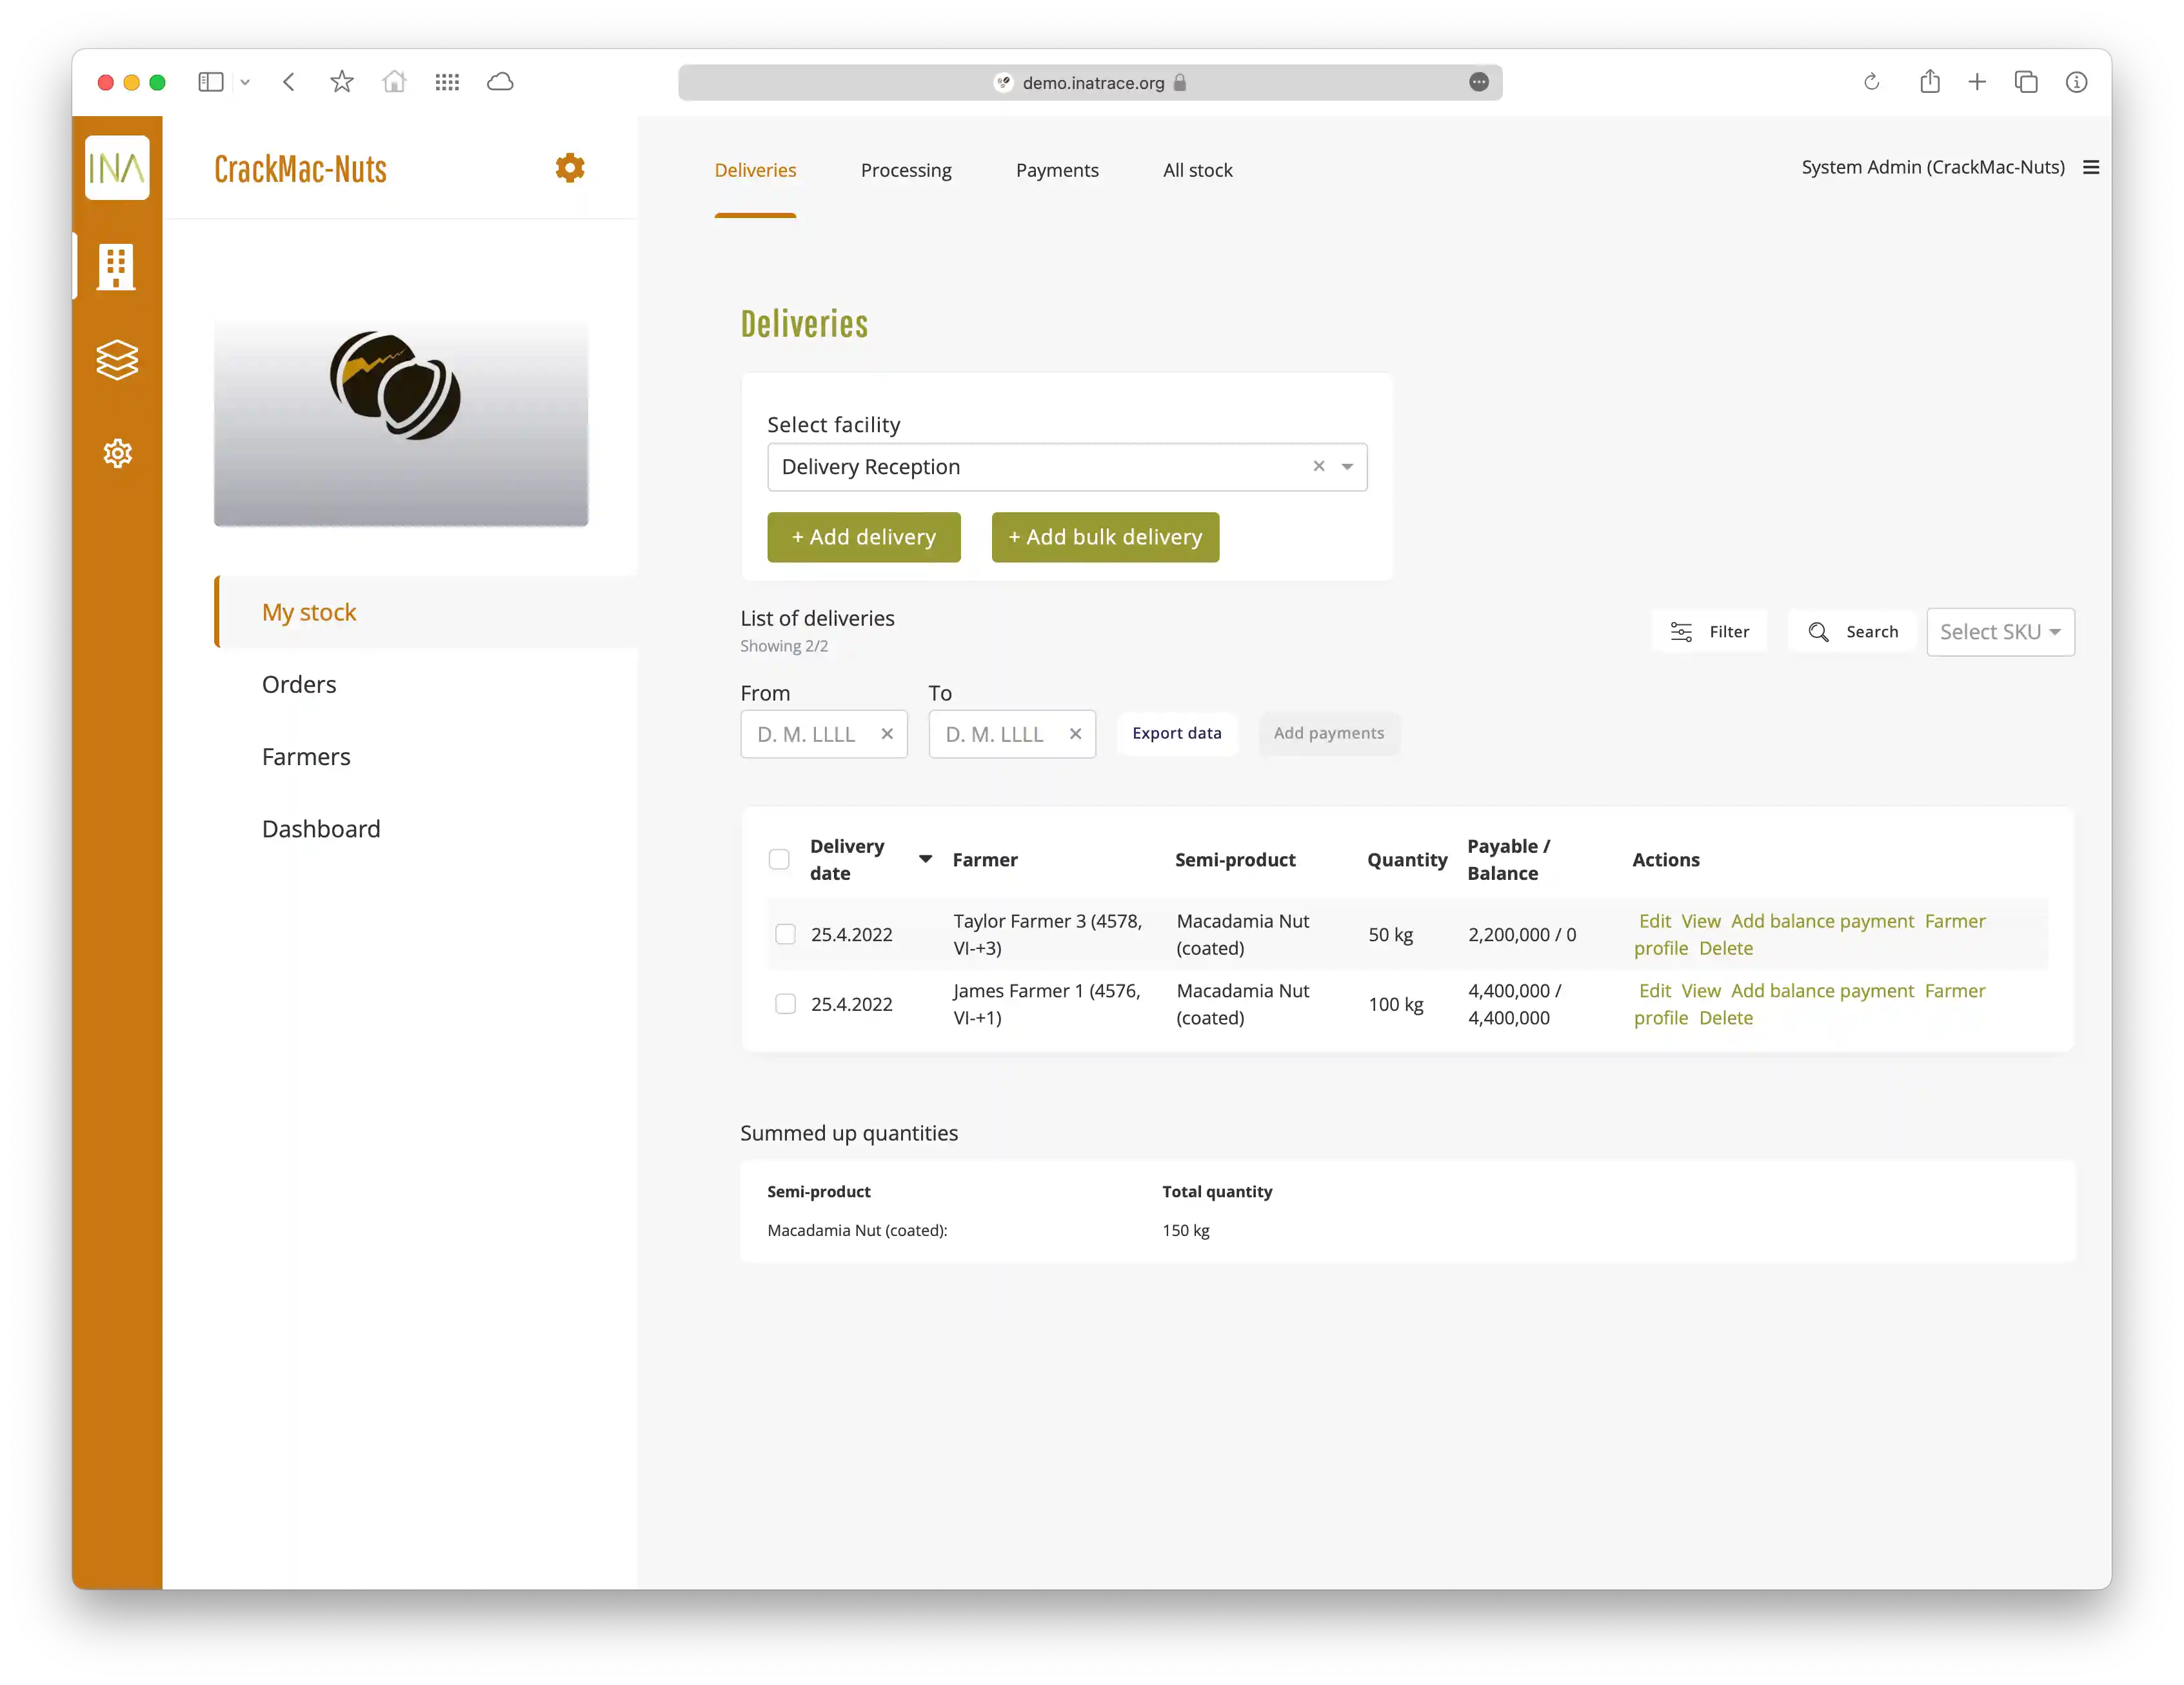2184x1685 pixels.
Task: Click the Add bulk delivery button
Action: pyautogui.click(x=1105, y=537)
